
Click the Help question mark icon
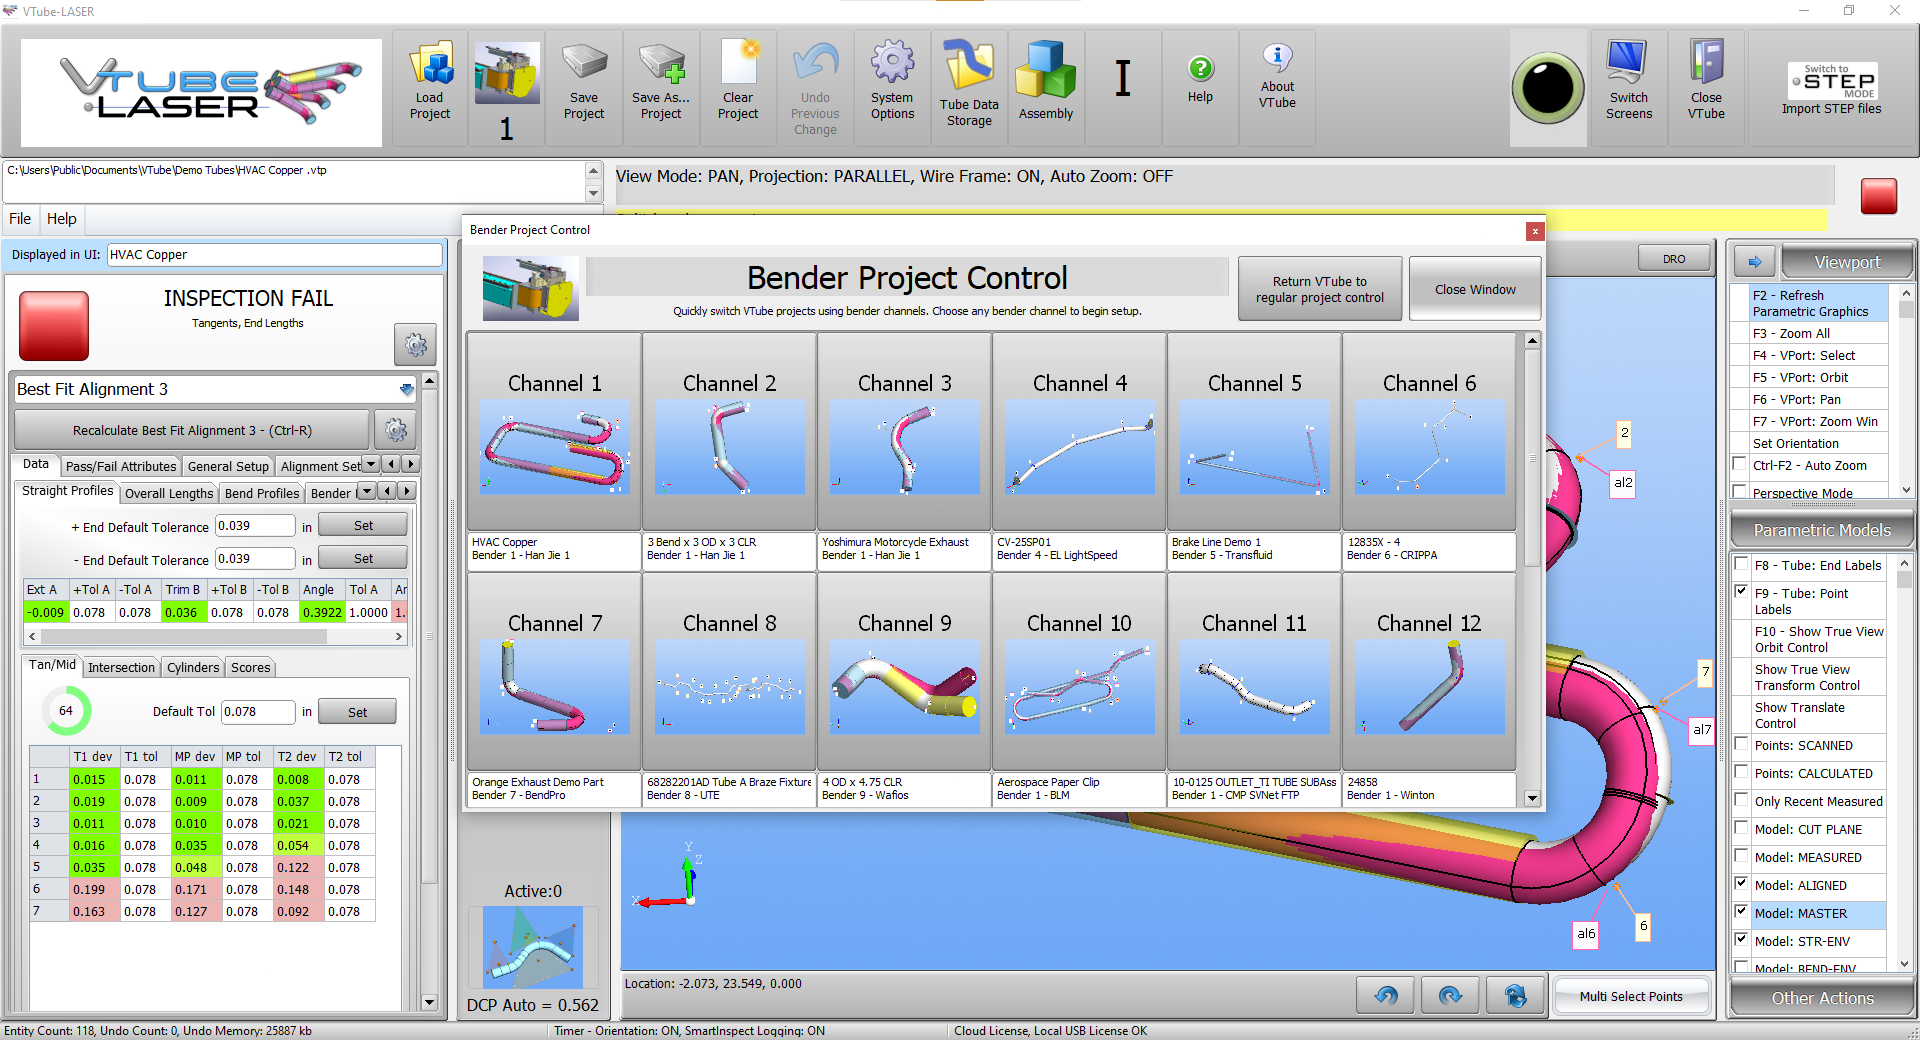click(1200, 80)
